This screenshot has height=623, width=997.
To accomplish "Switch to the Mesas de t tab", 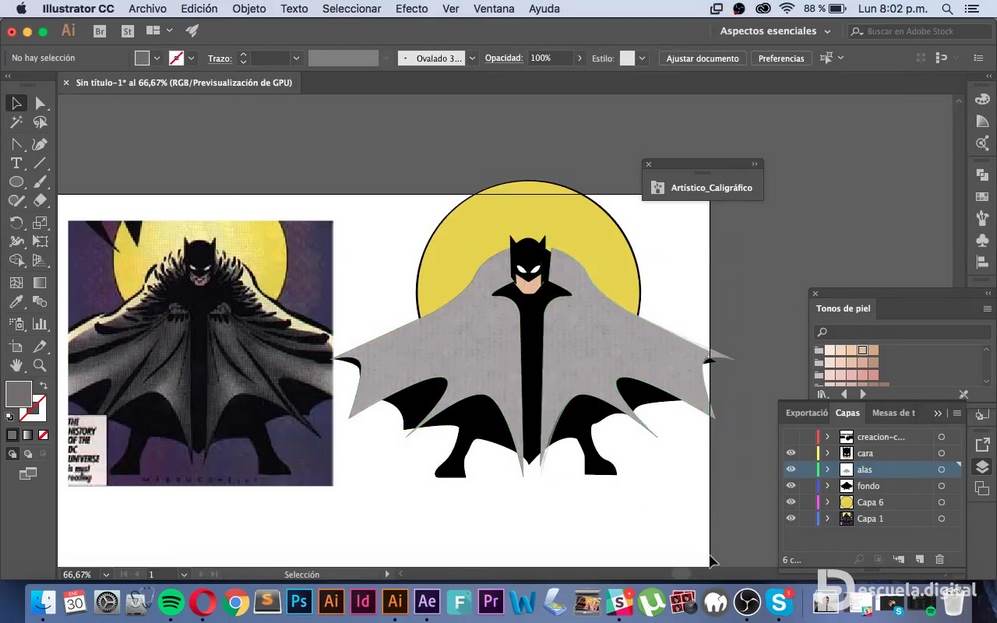I will pos(893,413).
